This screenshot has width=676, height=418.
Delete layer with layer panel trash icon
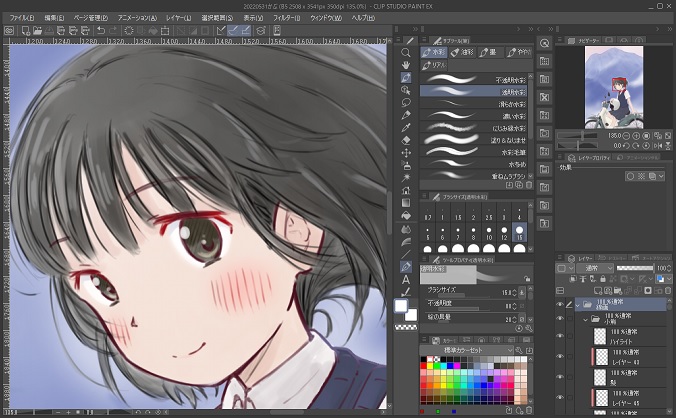pos(667,291)
